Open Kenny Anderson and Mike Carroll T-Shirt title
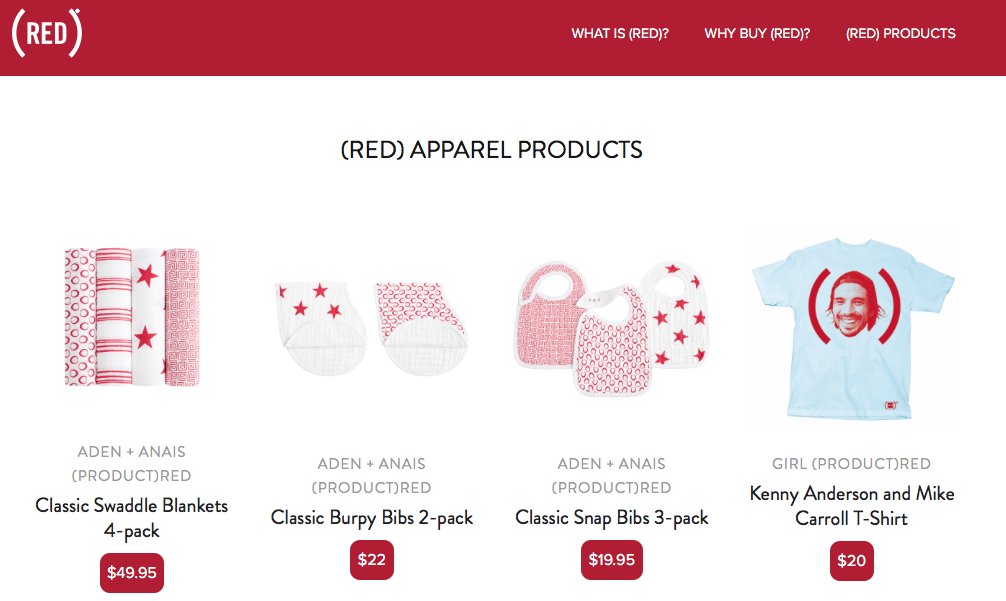 [851, 505]
